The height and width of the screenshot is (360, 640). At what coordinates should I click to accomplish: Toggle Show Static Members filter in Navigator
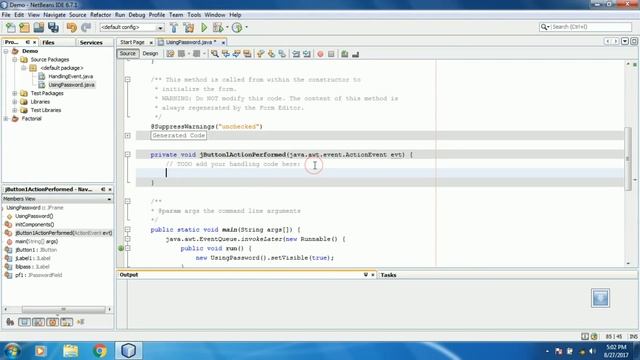pyautogui.click(x=38, y=322)
